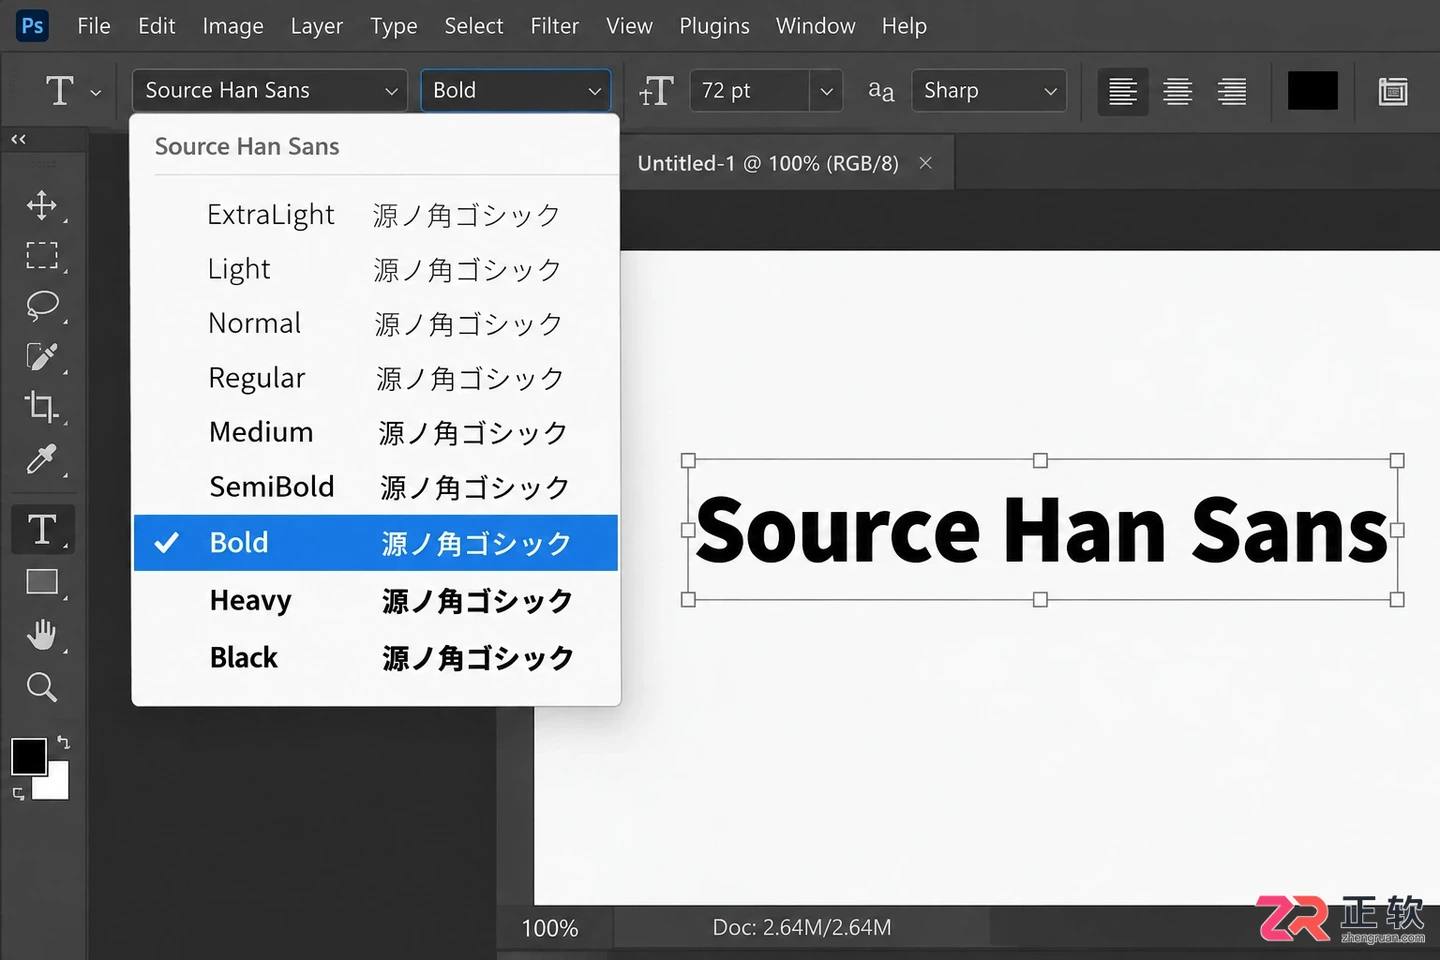The width and height of the screenshot is (1440, 960).
Task: Open the Filter menu
Action: [x=554, y=26]
